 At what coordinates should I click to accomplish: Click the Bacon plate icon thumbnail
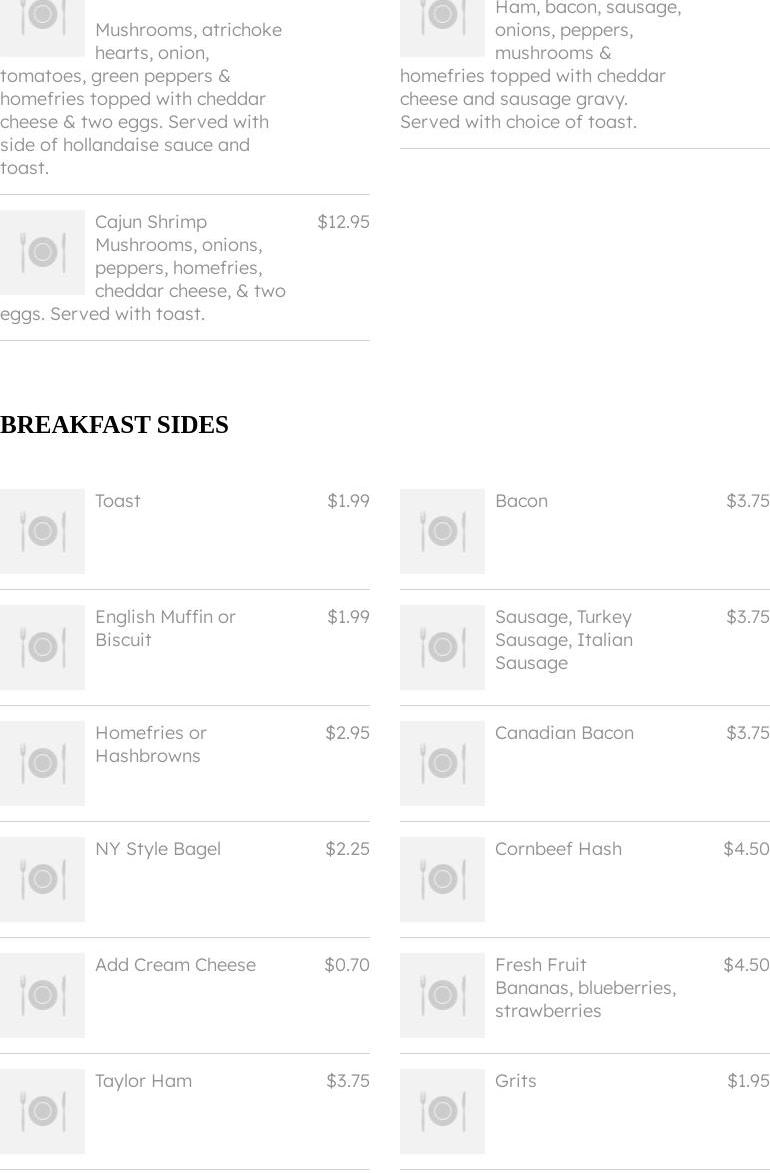click(442, 531)
